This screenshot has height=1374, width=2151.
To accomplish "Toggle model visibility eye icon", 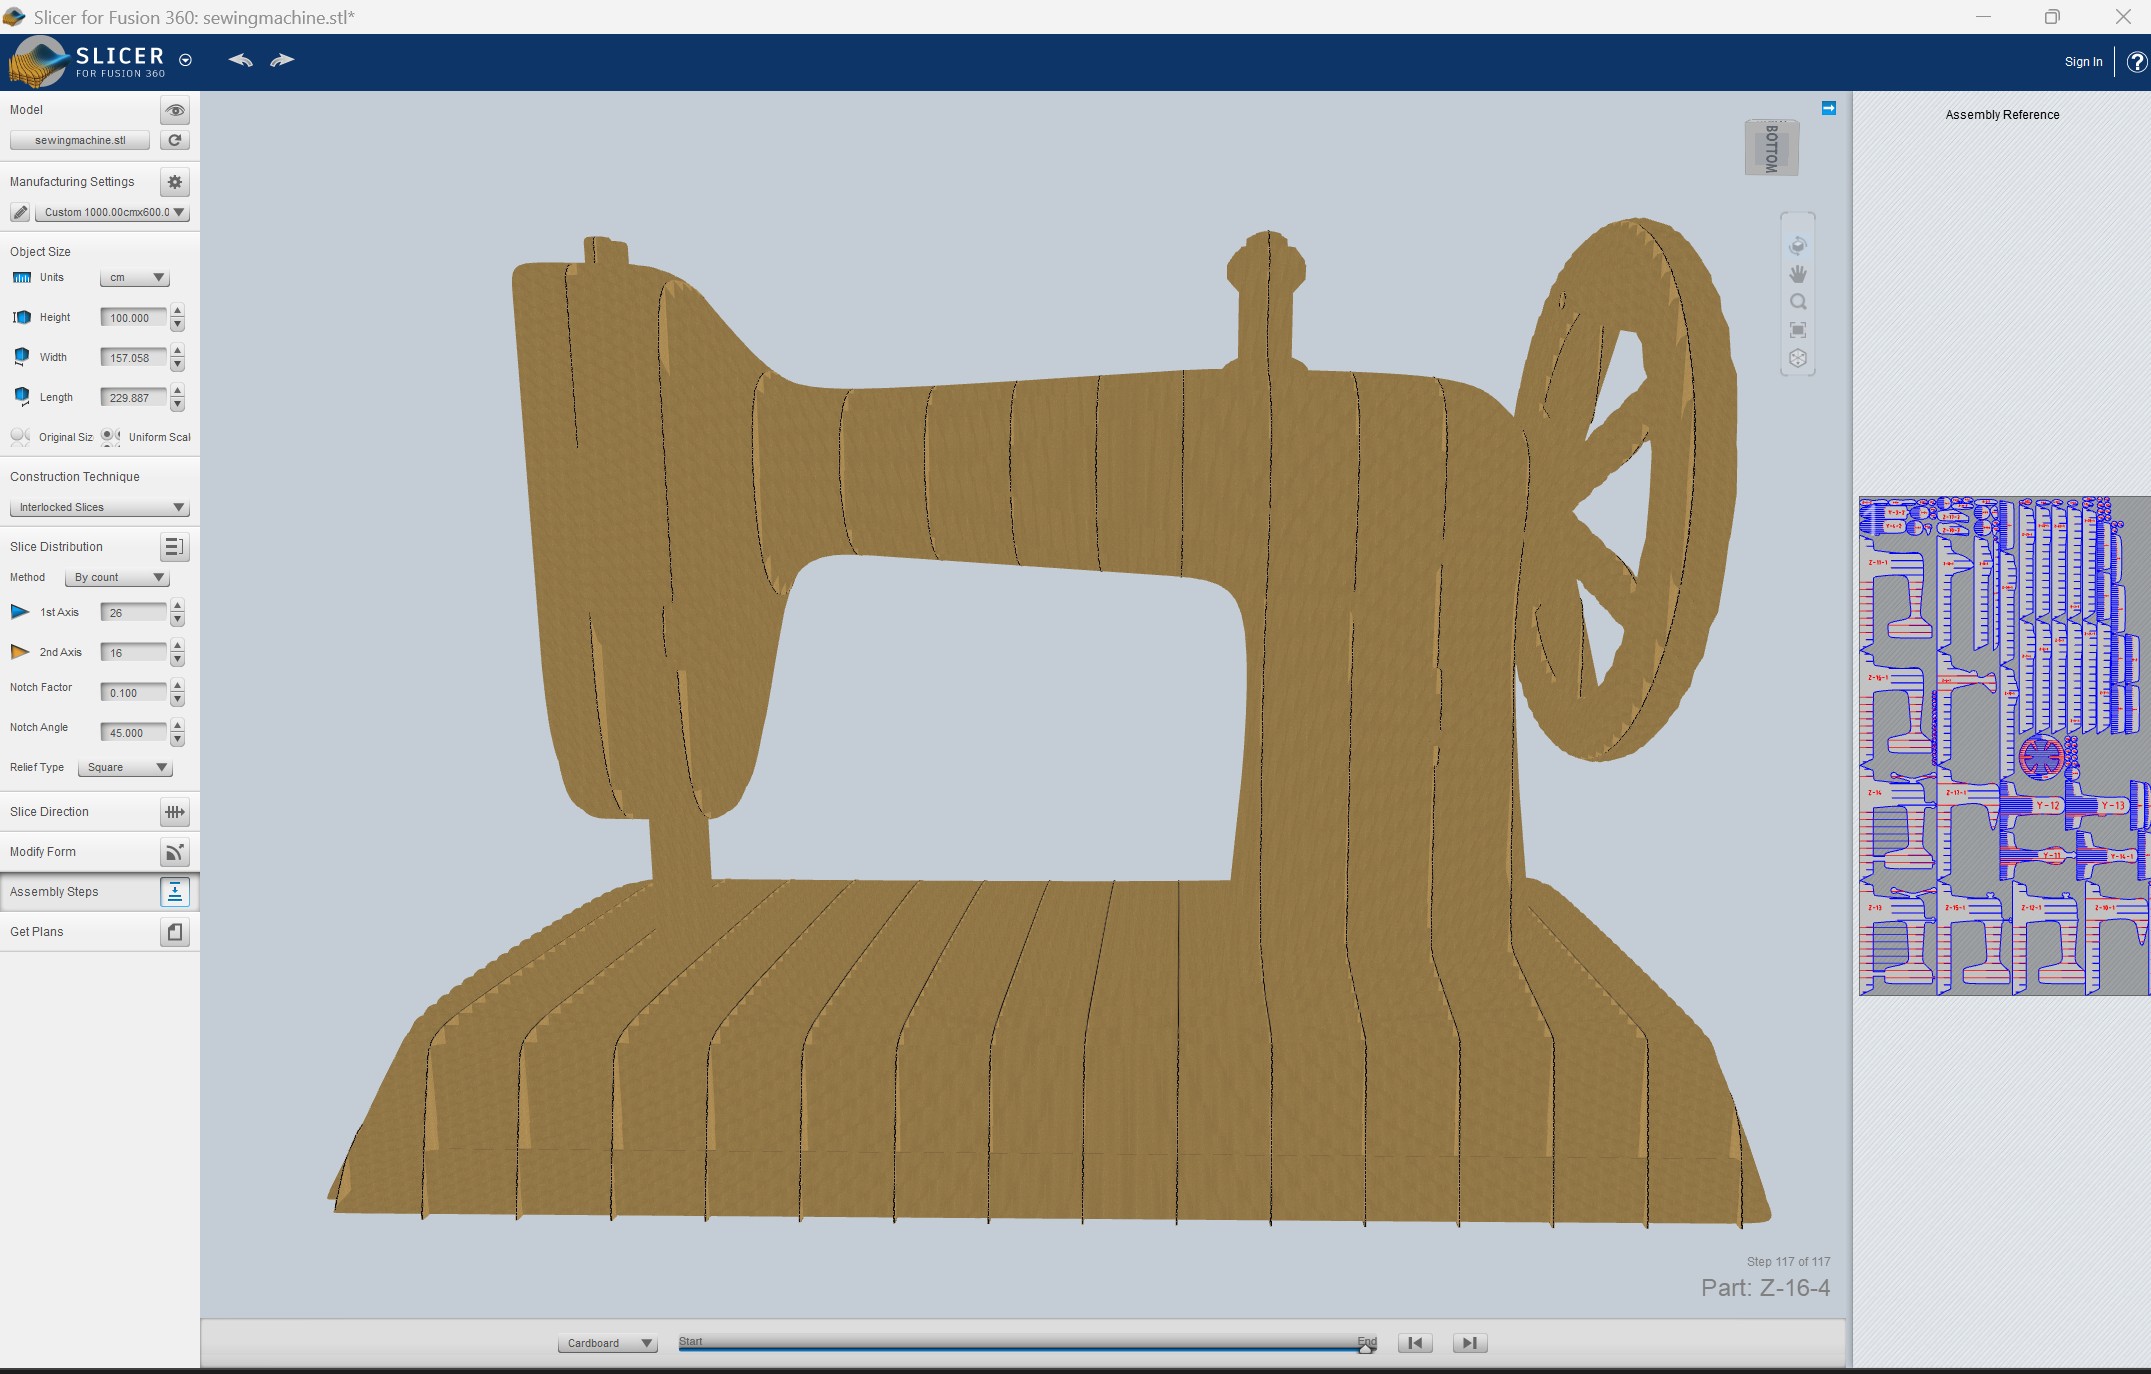I will (x=175, y=110).
